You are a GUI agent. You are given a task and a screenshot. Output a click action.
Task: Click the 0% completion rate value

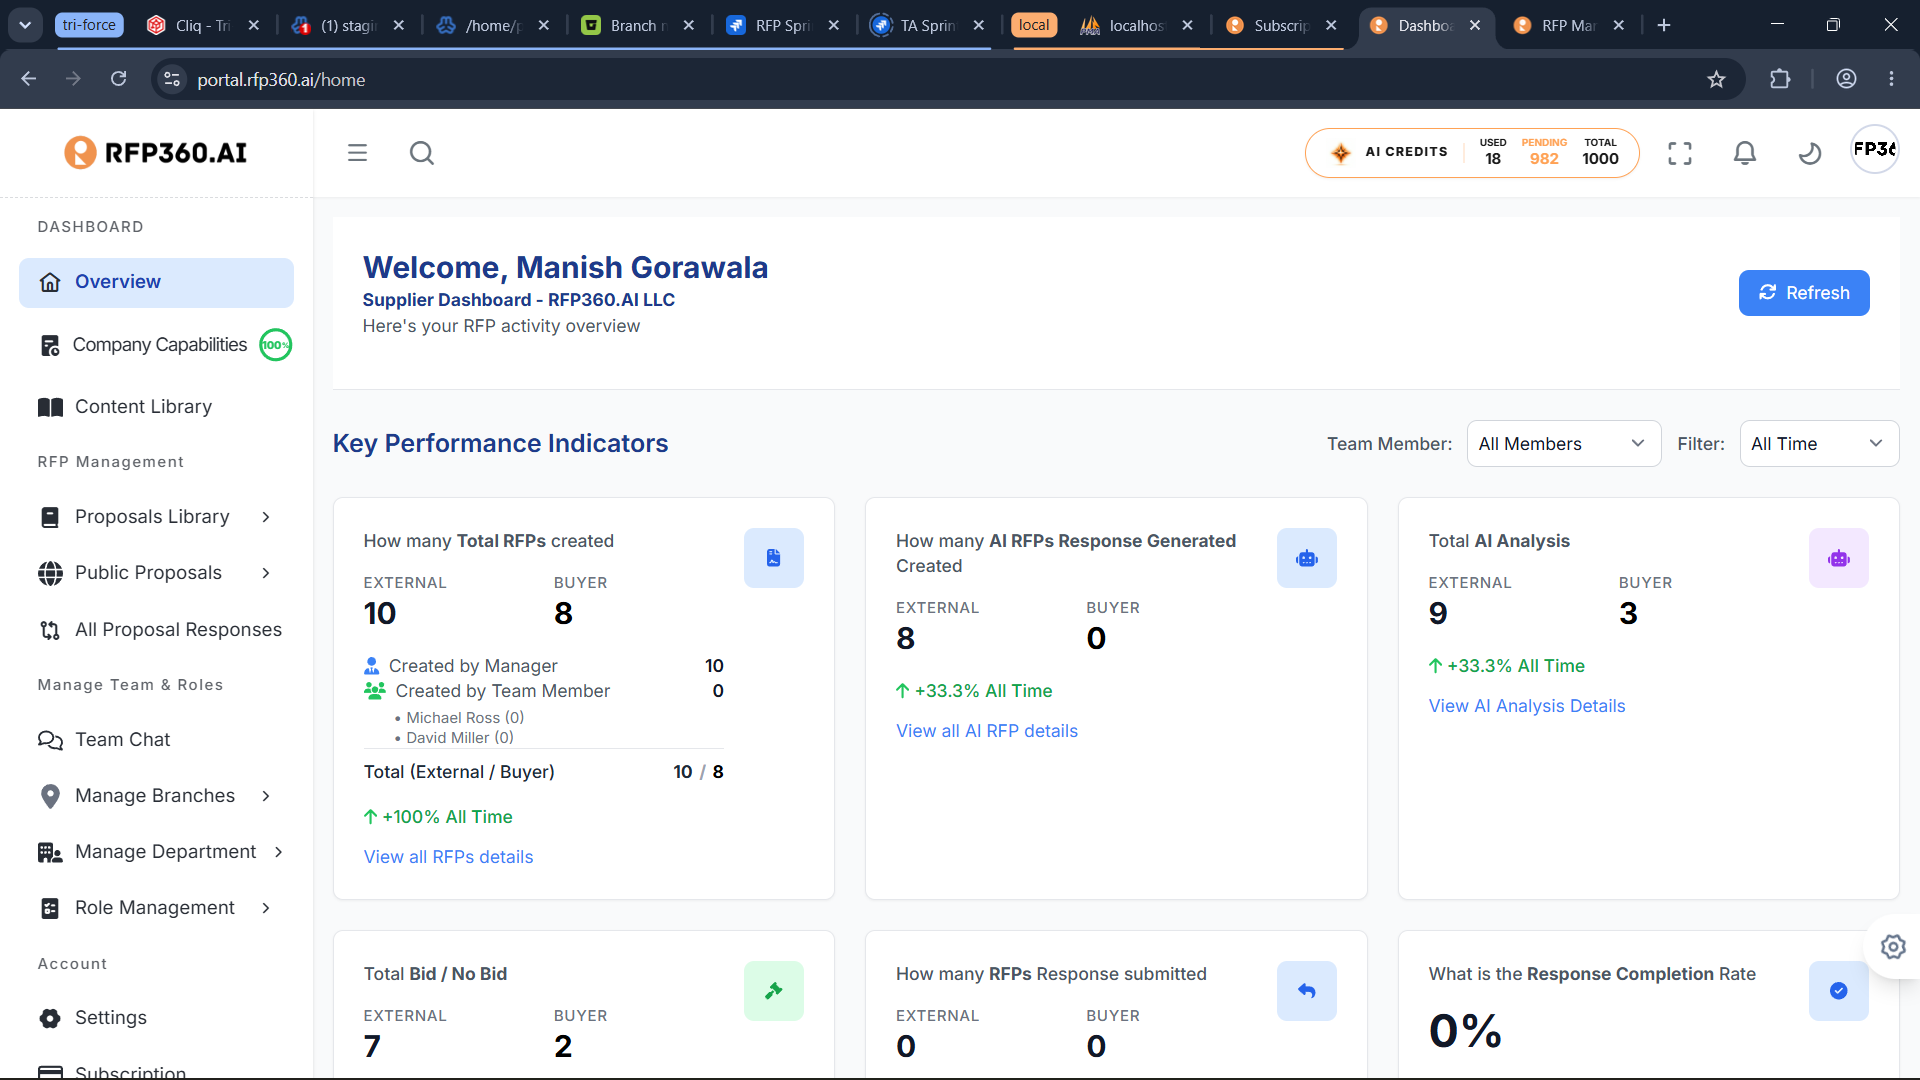(x=1465, y=1031)
